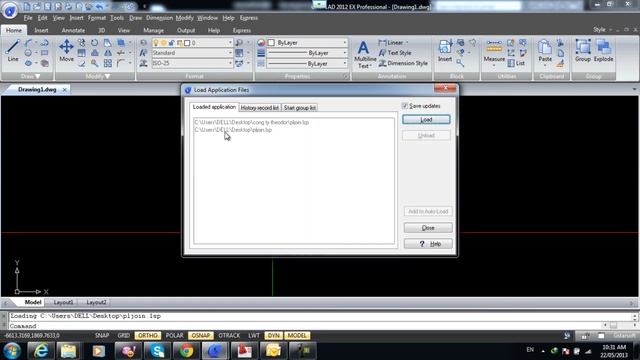Click the application logo menu button
The image size is (640, 360).
pos(9,10)
